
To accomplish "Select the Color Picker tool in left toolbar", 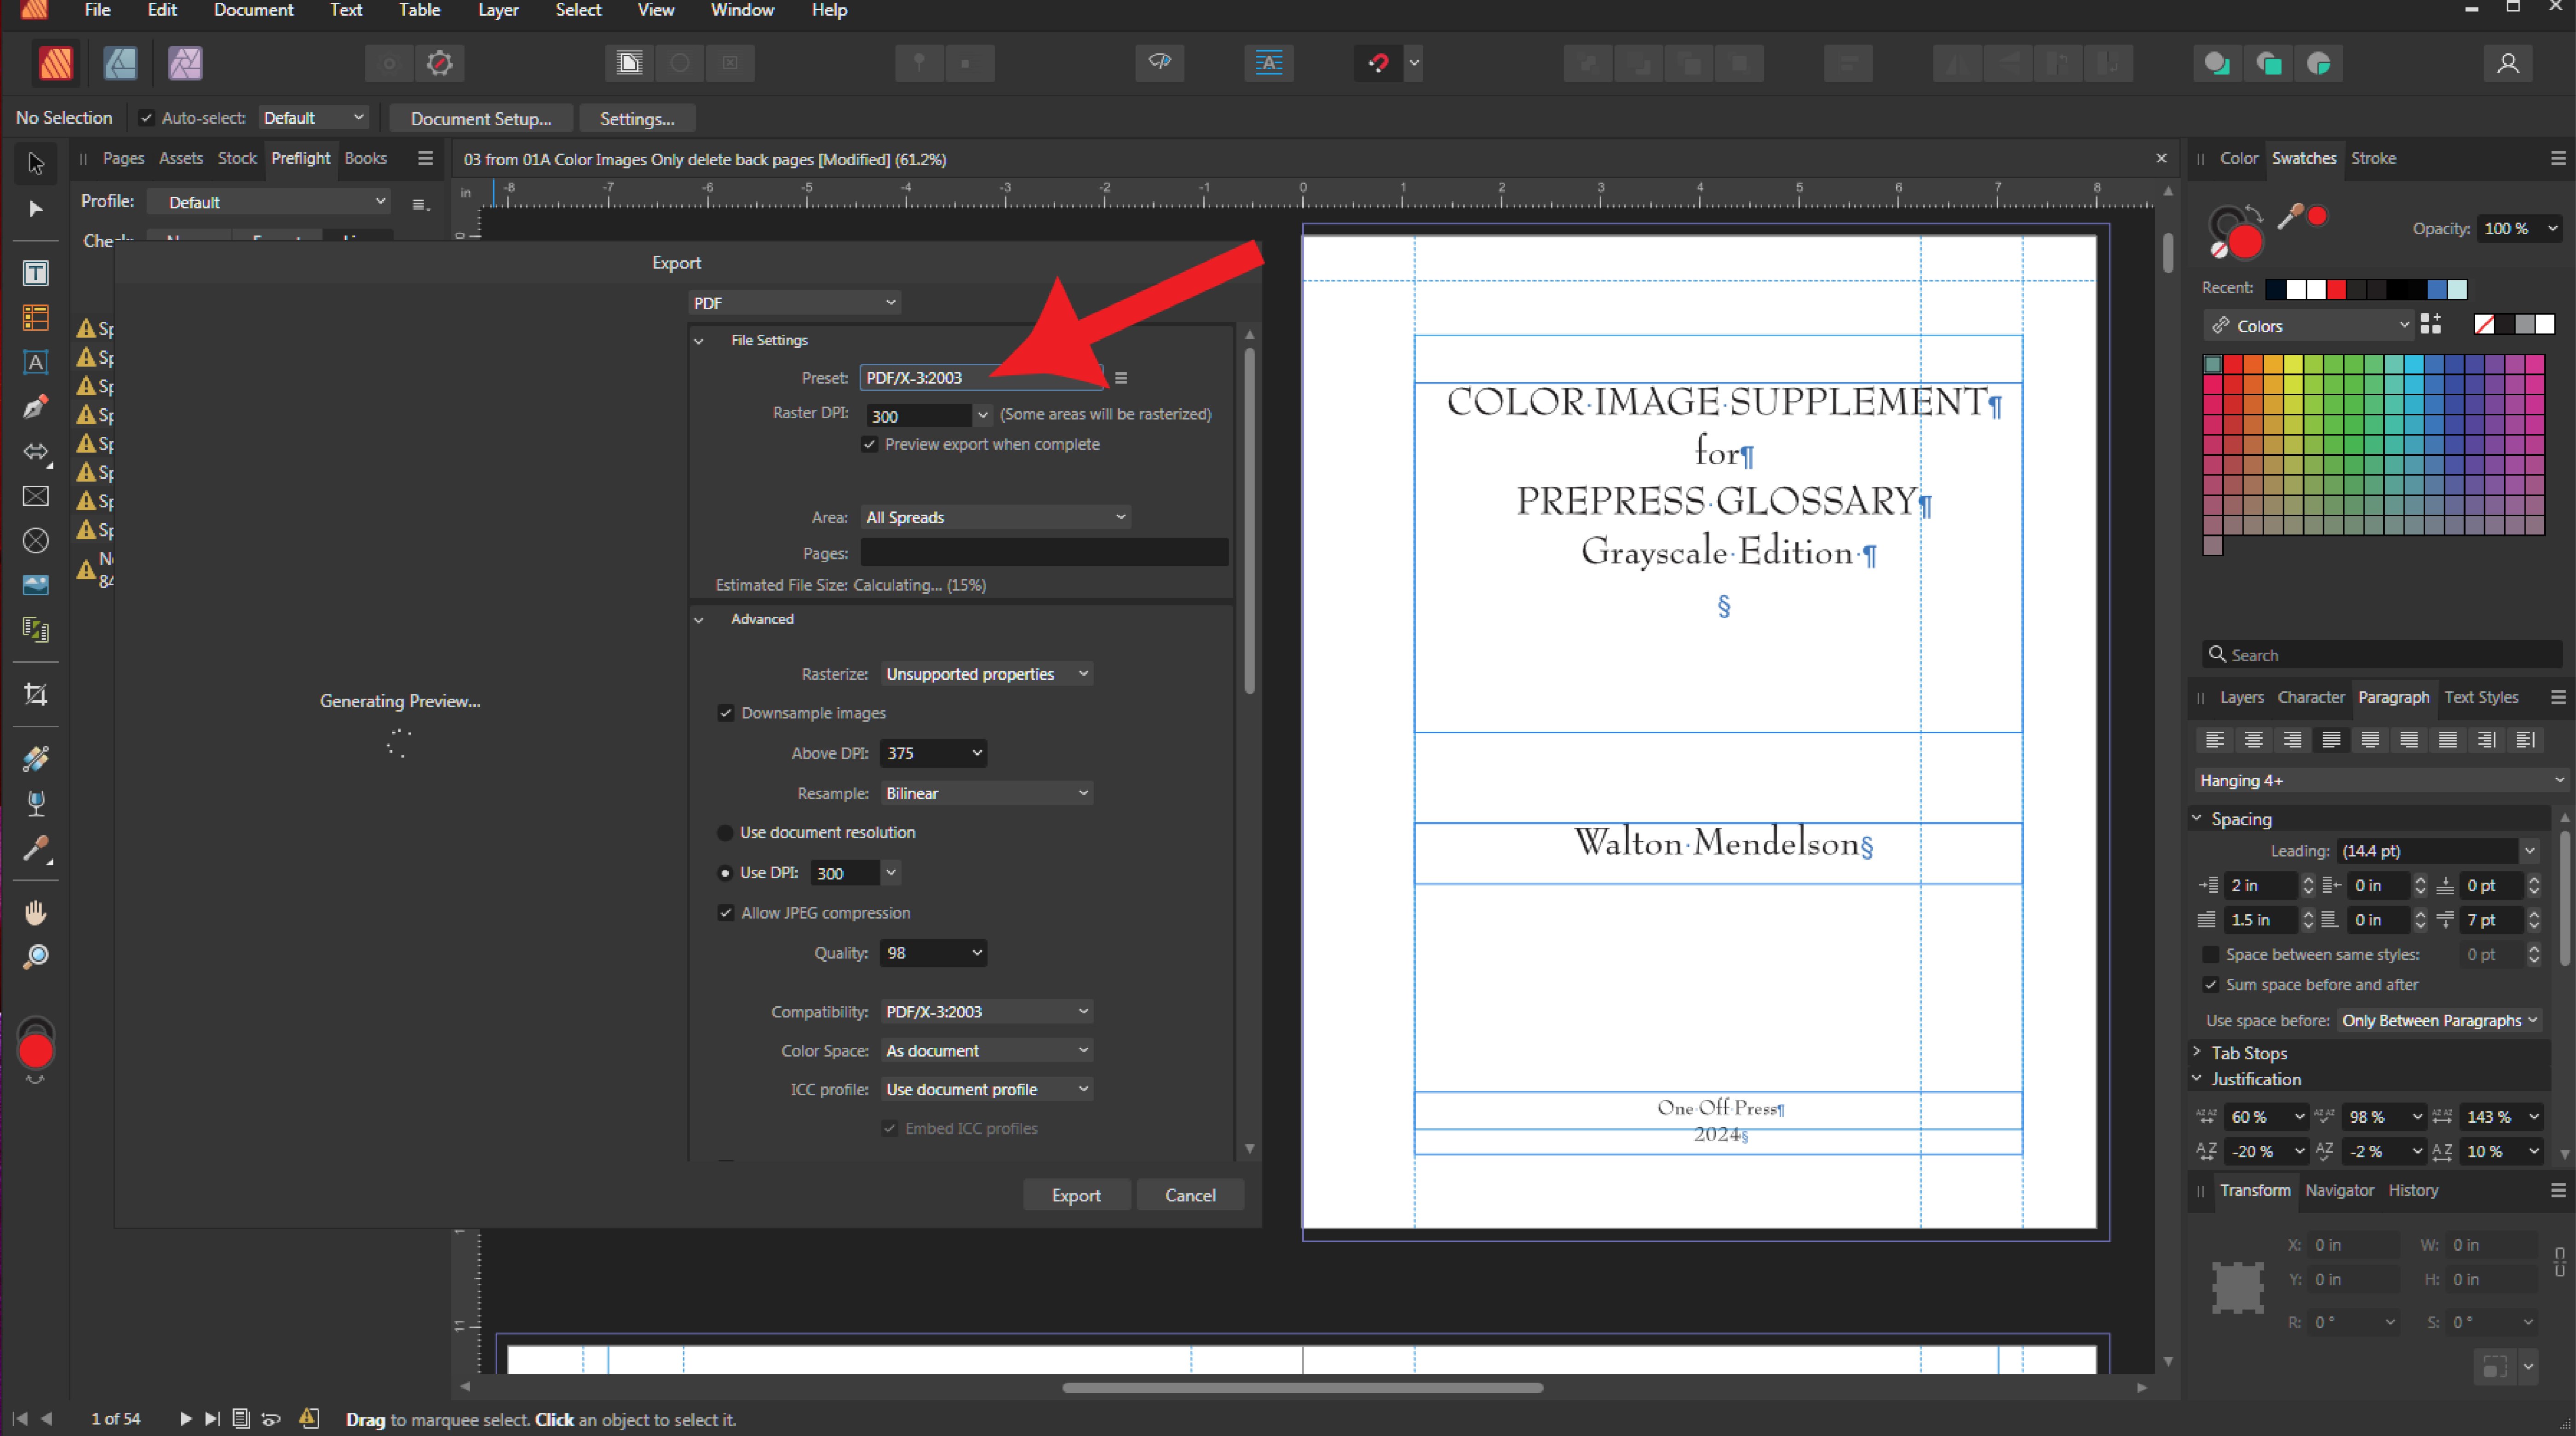I will [x=36, y=849].
